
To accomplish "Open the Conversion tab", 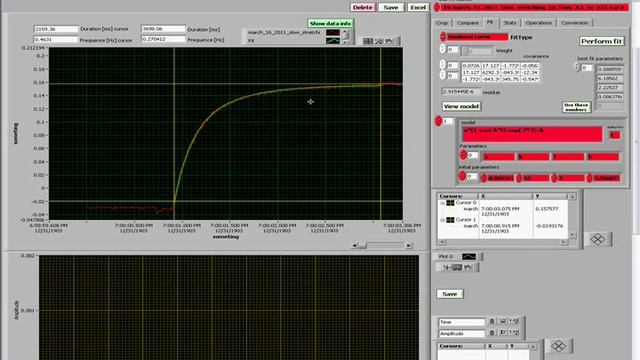I will coord(574,23).
